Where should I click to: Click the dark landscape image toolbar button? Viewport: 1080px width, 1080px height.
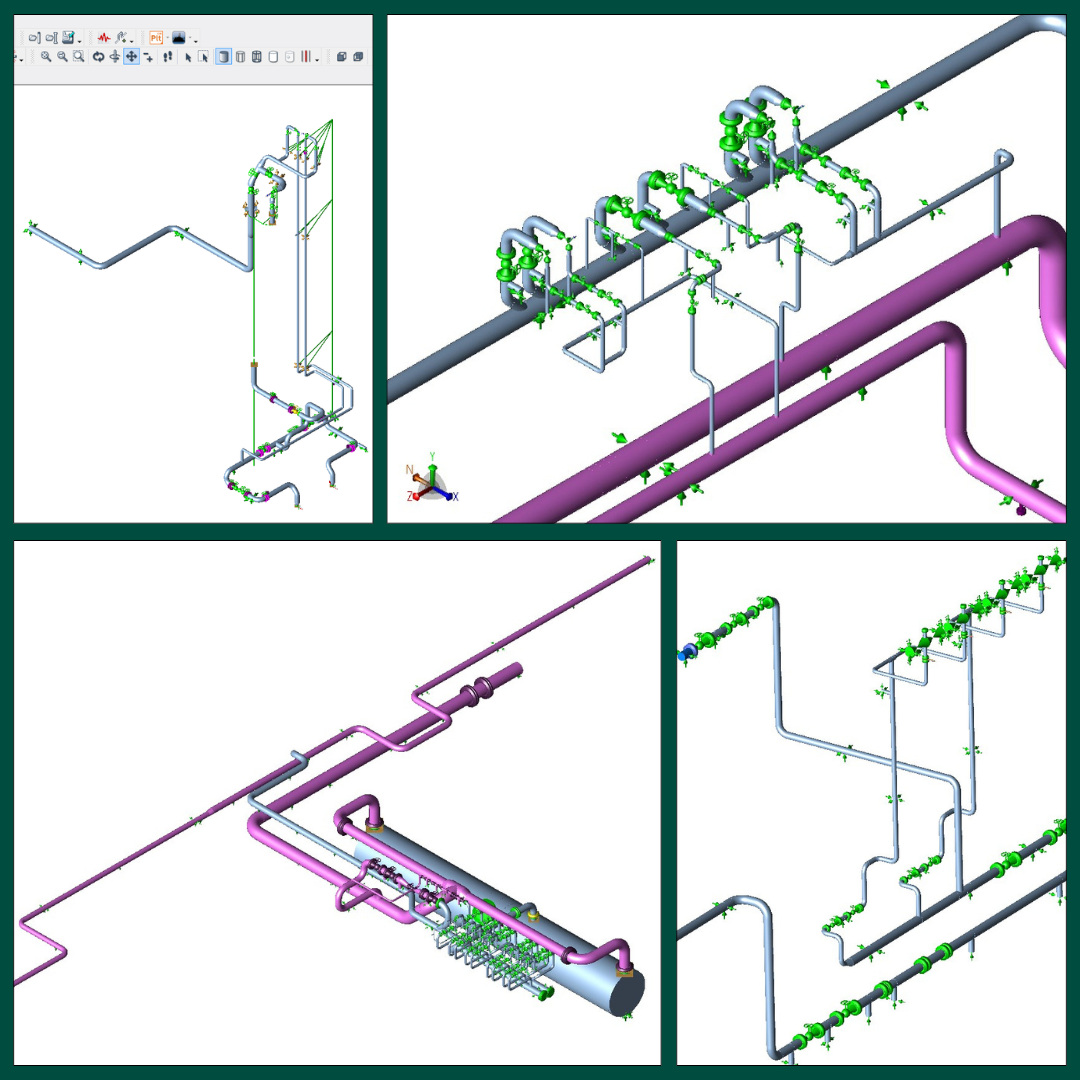(179, 37)
